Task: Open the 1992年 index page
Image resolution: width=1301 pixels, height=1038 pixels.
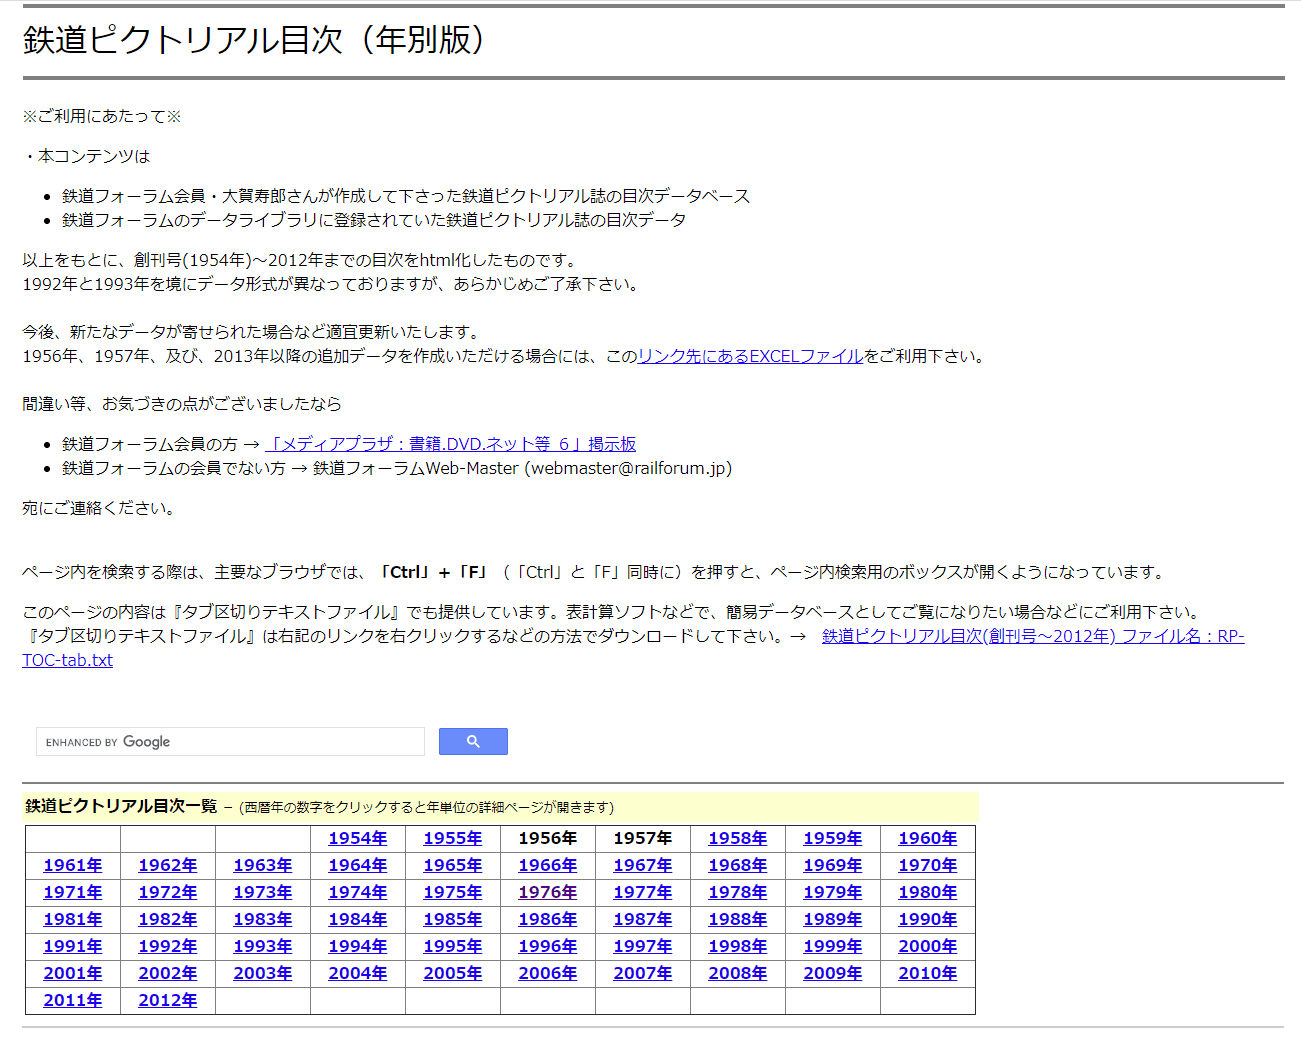Action: [x=168, y=946]
